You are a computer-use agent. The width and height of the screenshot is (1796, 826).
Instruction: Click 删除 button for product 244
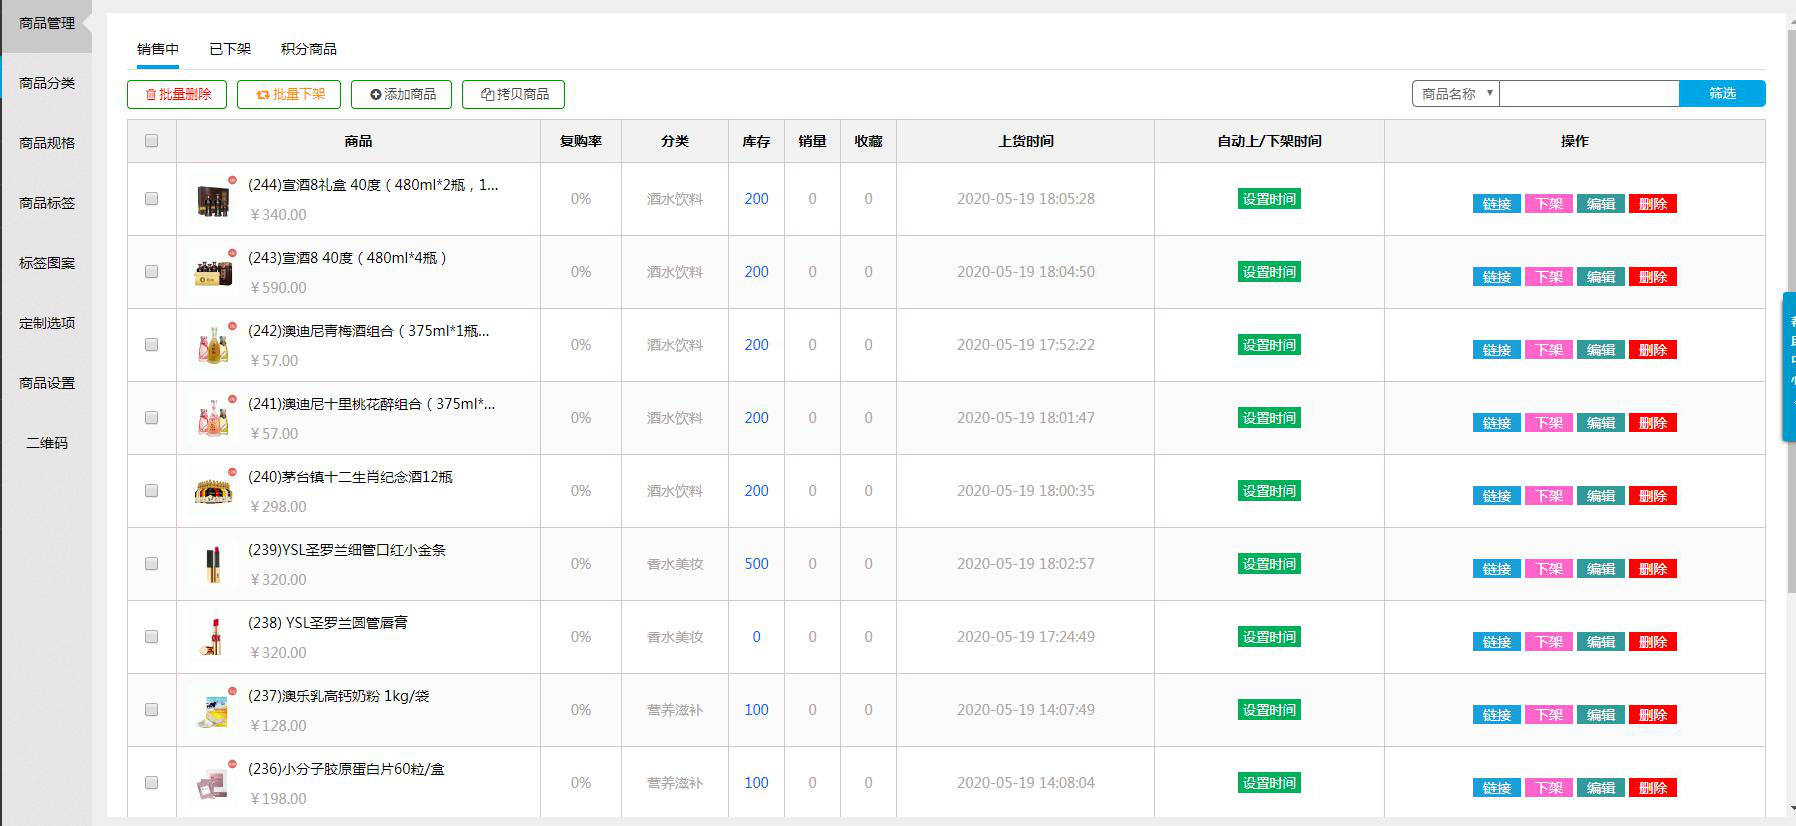tap(1653, 204)
